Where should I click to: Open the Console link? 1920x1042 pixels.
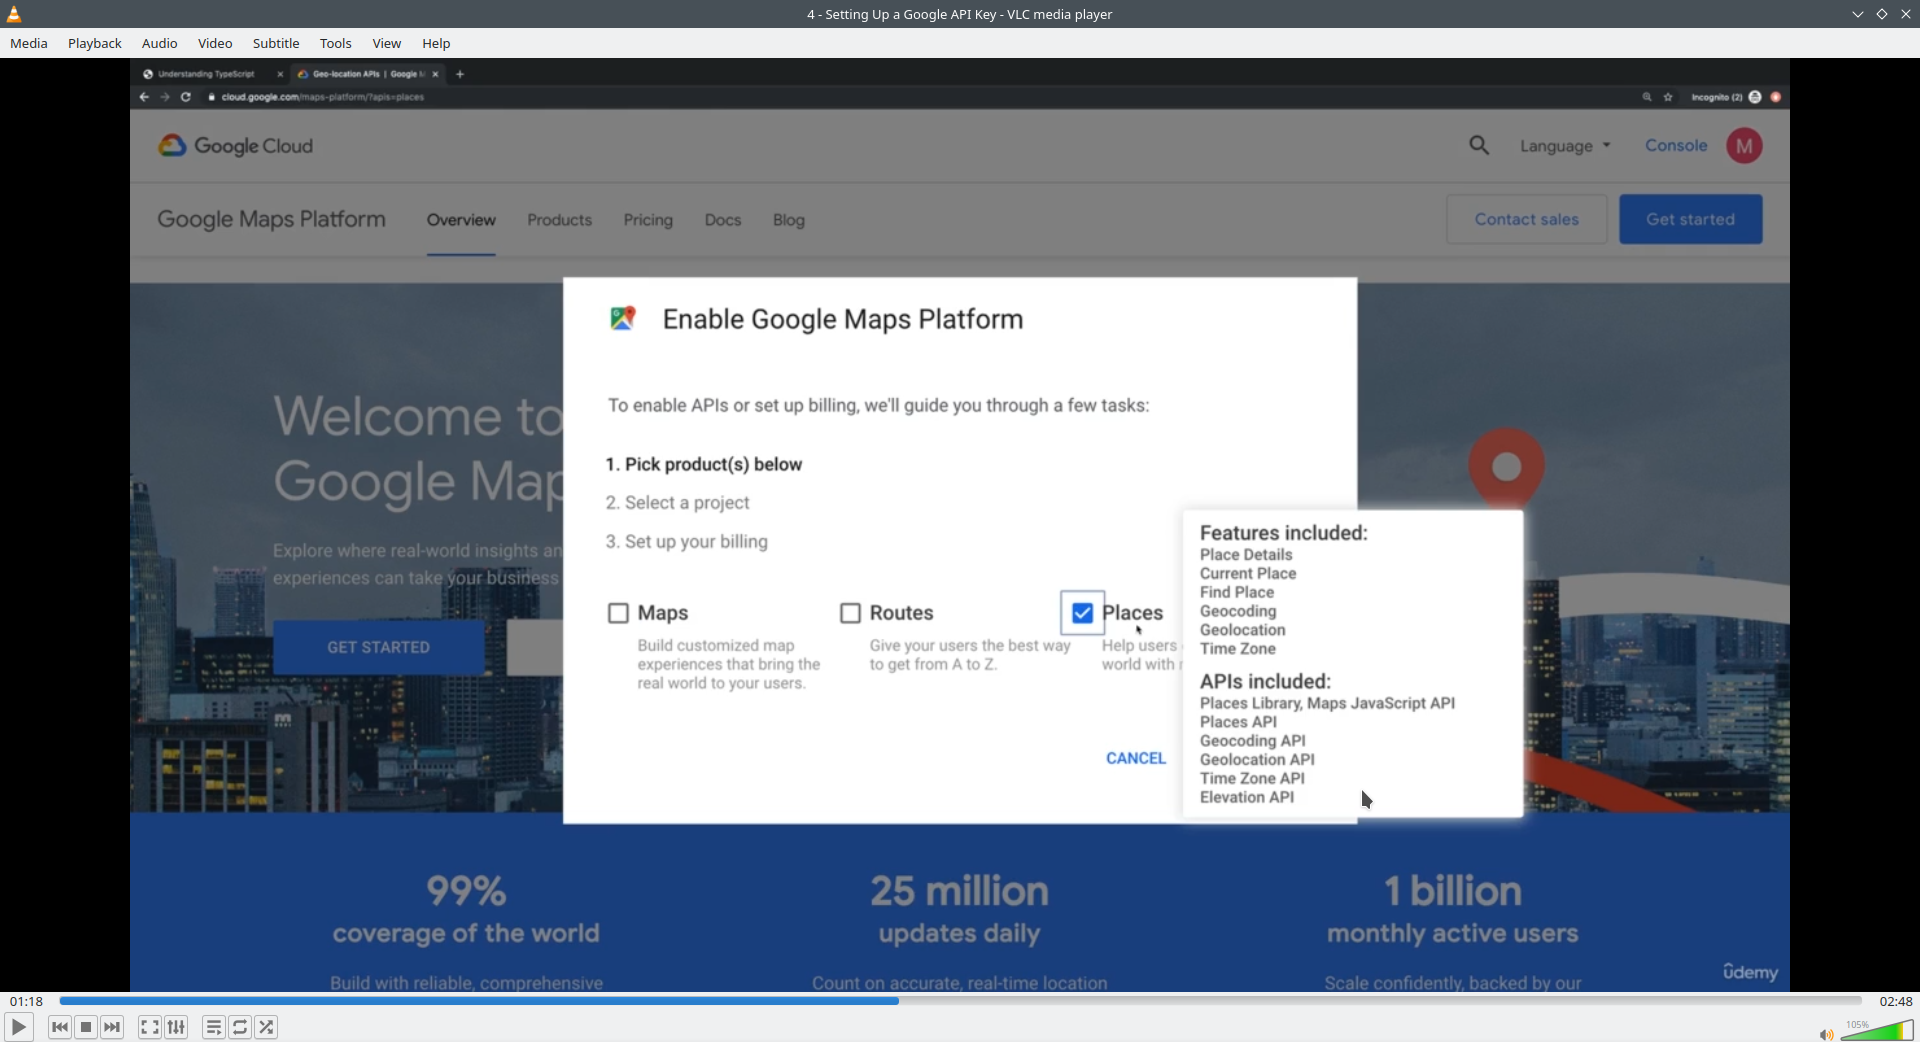click(1676, 145)
